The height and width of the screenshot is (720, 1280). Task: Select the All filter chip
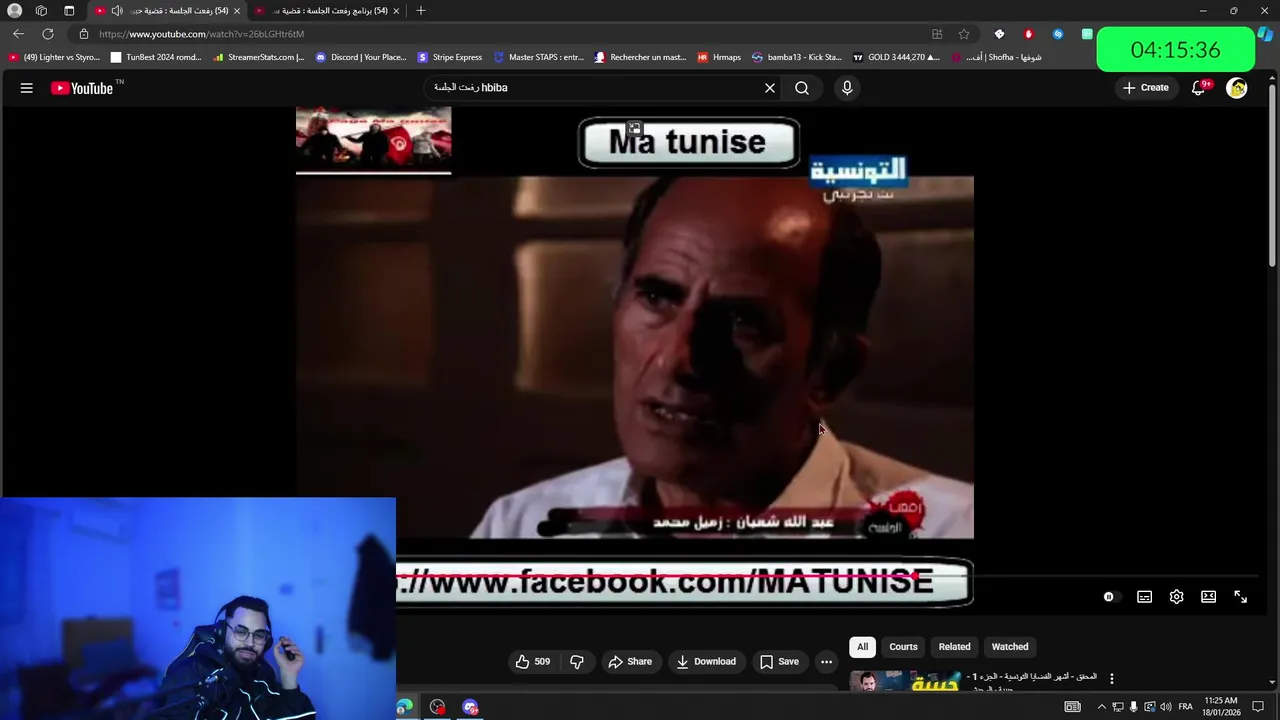pyautogui.click(x=862, y=647)
